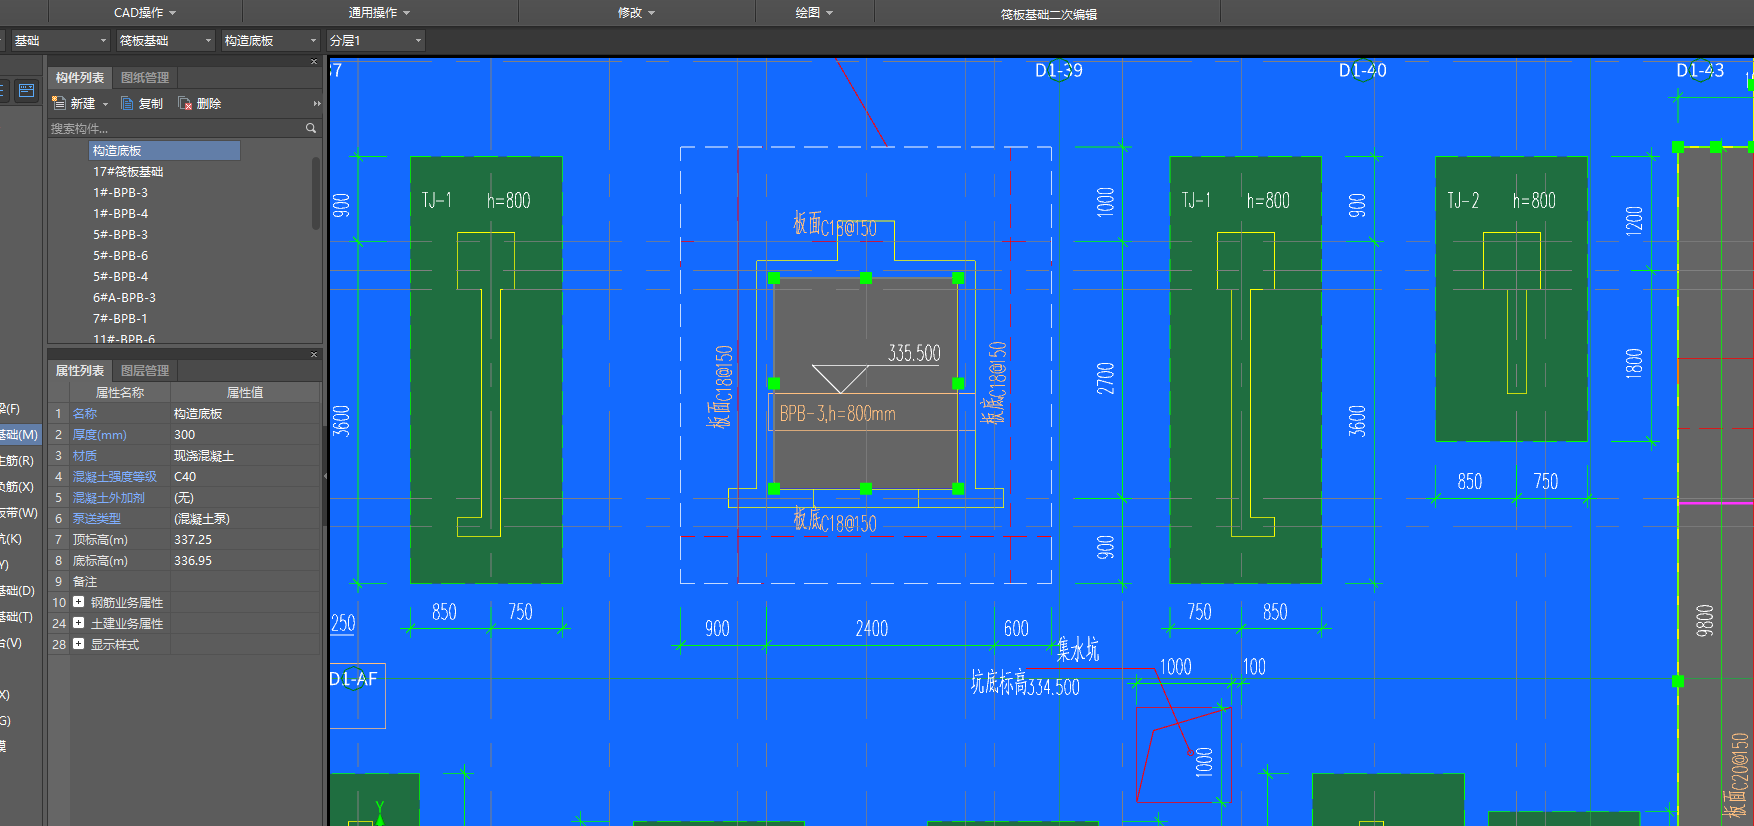Select 构造底板 in the component list
1754x826 pixels.
[164, 150]
